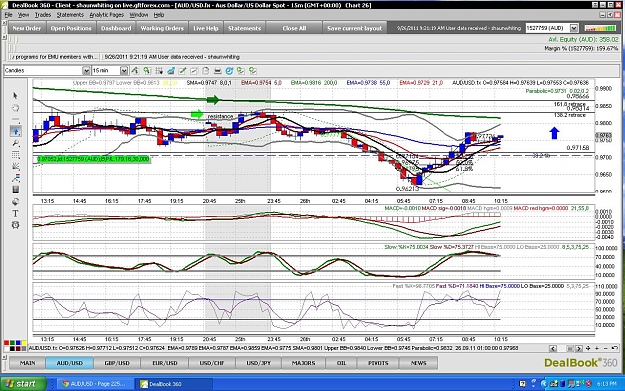Switch to AUD/USD - Page 225 taskbar window
Screen dimensions: 625x391
(x=94, y=384)
